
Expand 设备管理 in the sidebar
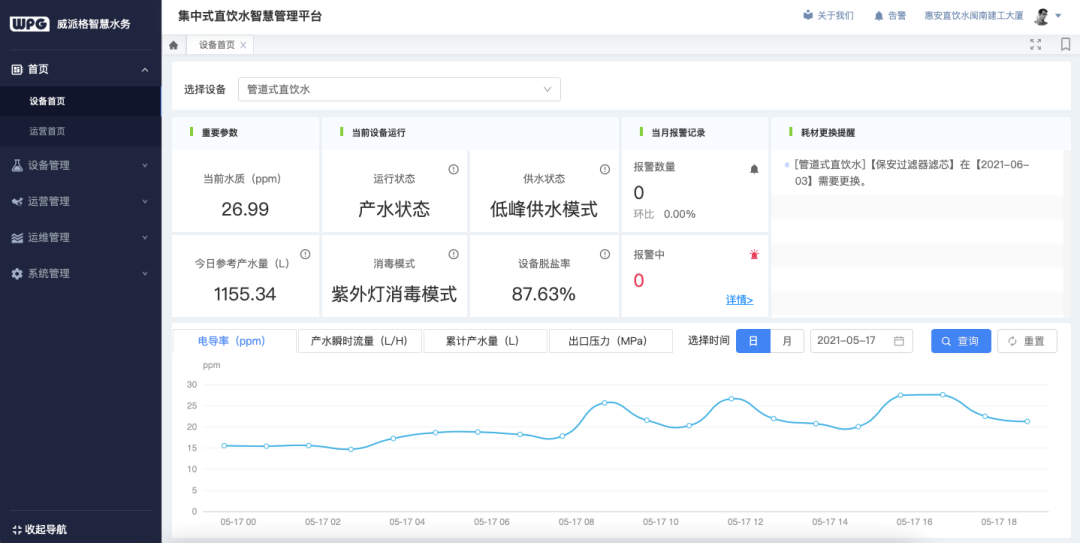pos(80,165)
